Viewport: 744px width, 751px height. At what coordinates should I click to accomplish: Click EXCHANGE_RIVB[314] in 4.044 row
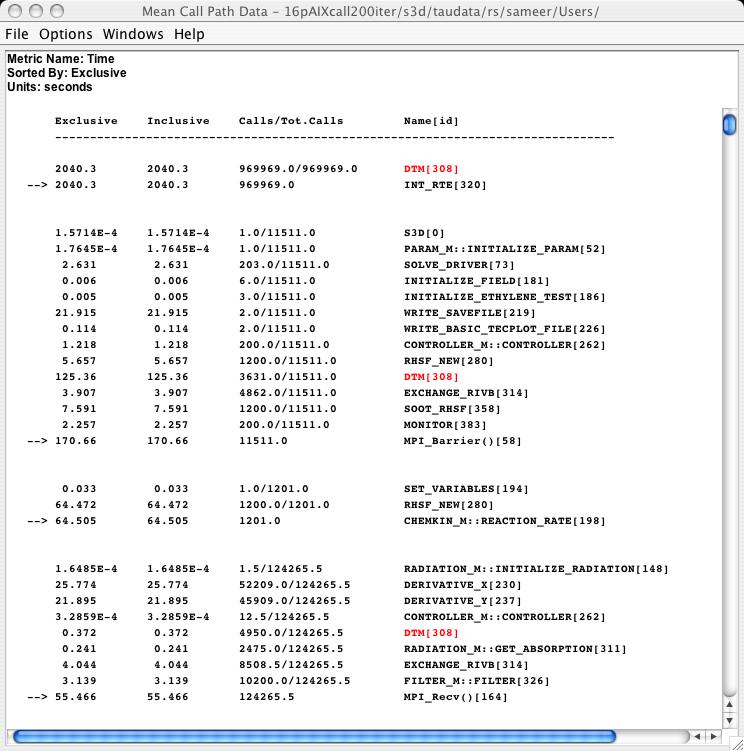click(466, 665)
